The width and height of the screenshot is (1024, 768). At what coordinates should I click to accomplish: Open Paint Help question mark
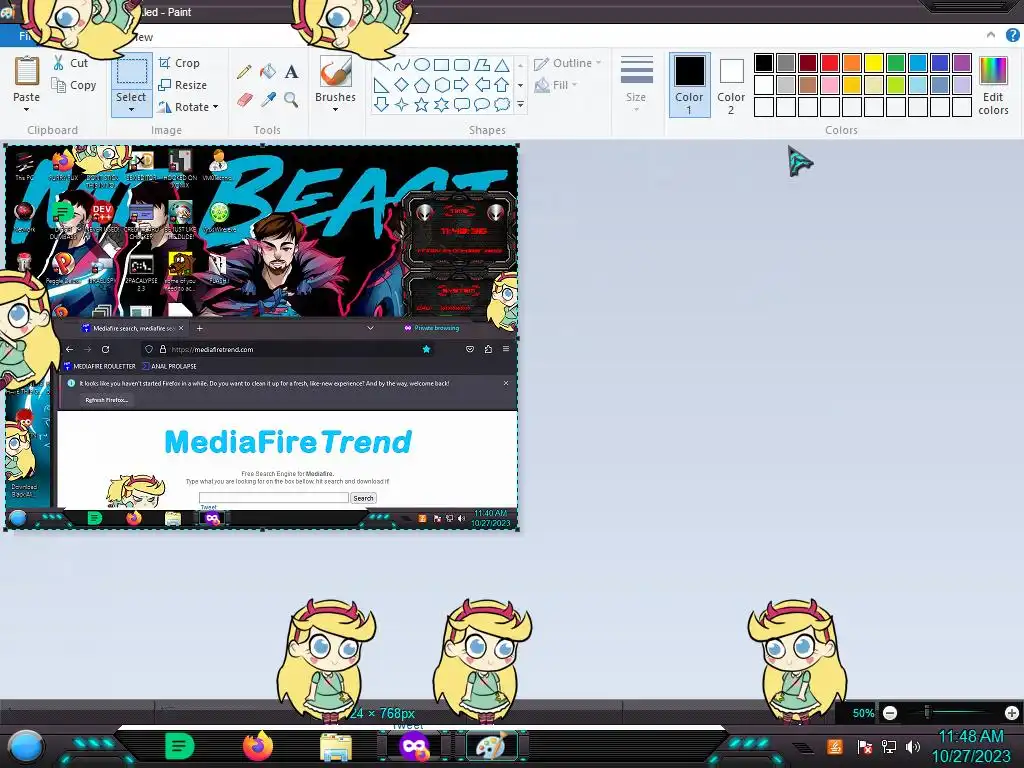point(1013,35)
